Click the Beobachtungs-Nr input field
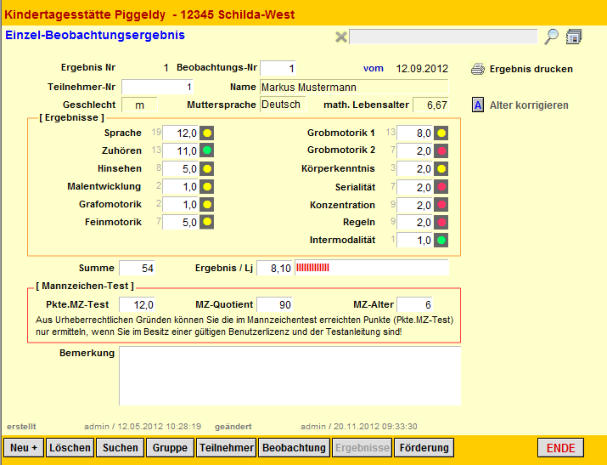Image resolution: width=607 pixels, height=465 pixels. click(278, 69)
